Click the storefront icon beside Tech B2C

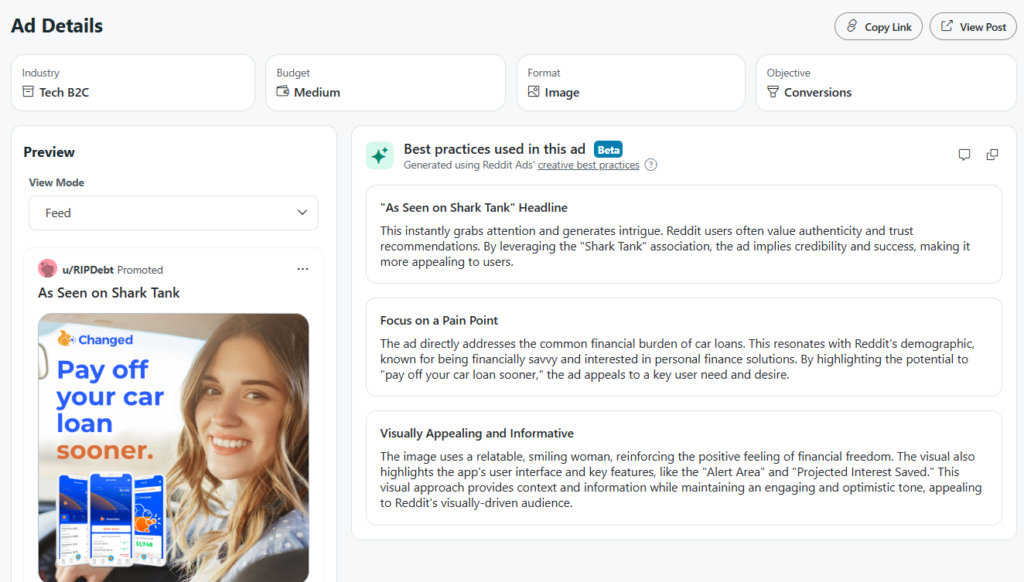29,92
